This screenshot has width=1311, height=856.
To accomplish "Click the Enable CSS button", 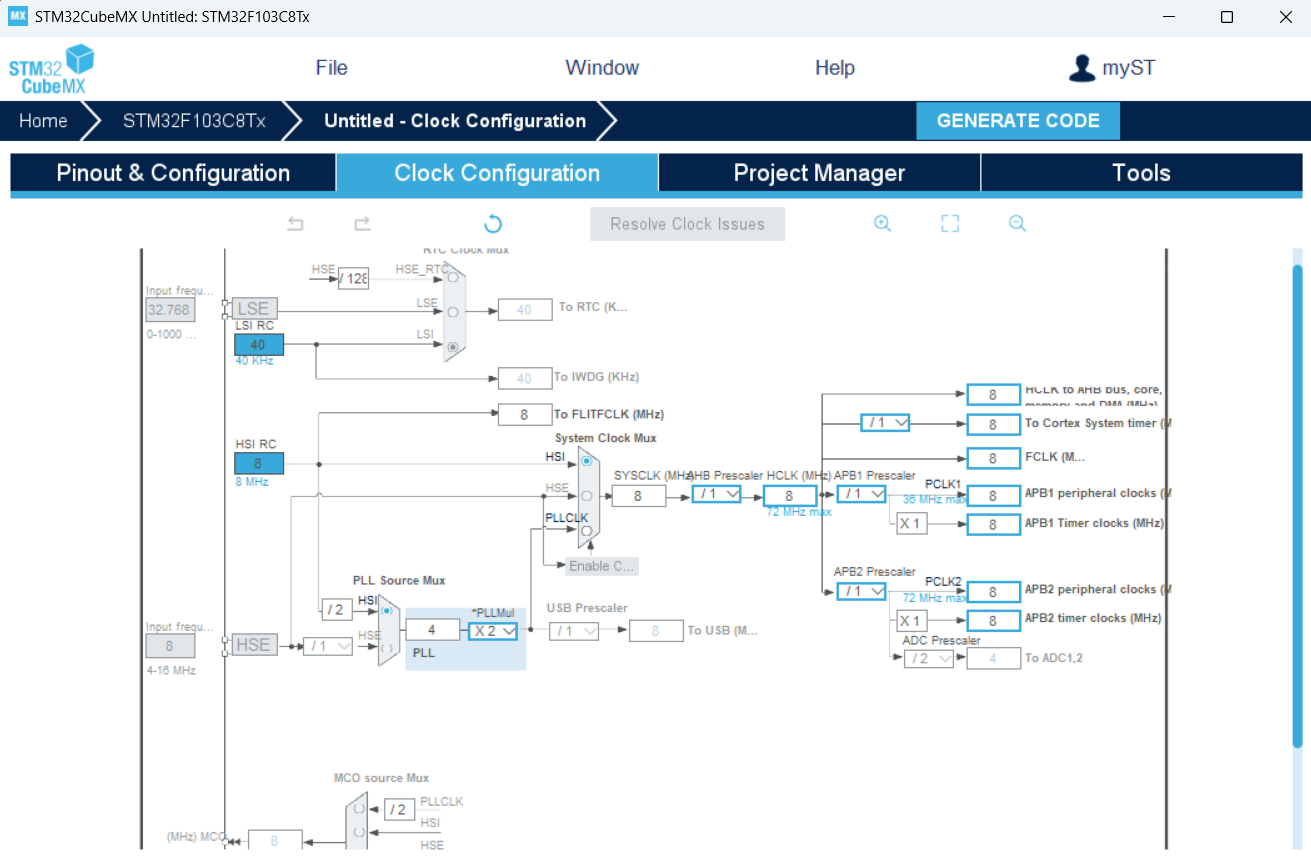I will pyautogui.click(x=602, y=566).
